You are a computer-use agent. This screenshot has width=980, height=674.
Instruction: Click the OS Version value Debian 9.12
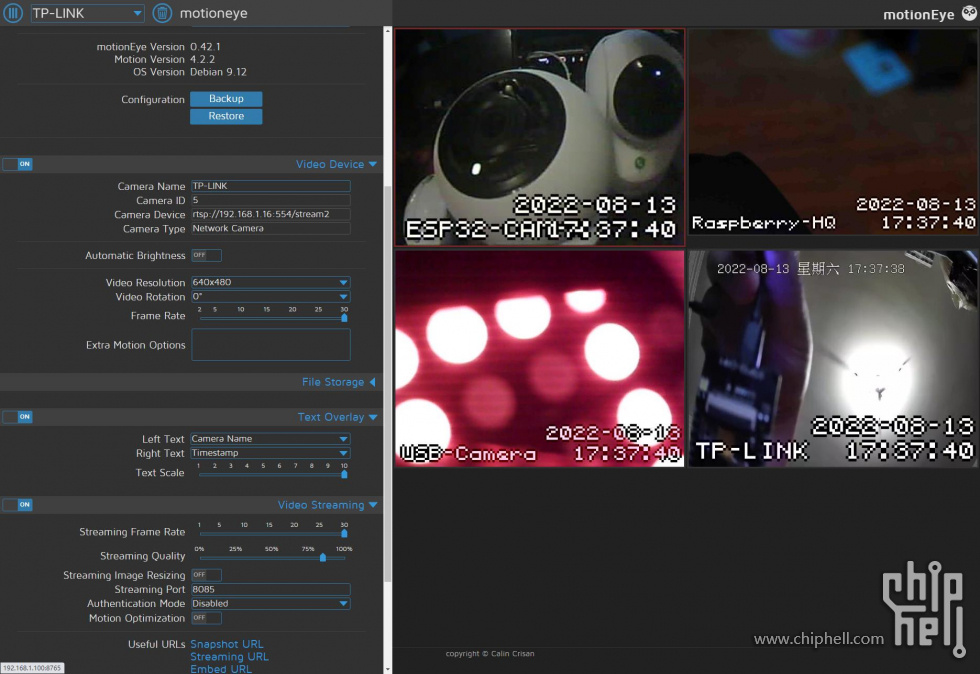pyautogui.click(x=218, y=72)
